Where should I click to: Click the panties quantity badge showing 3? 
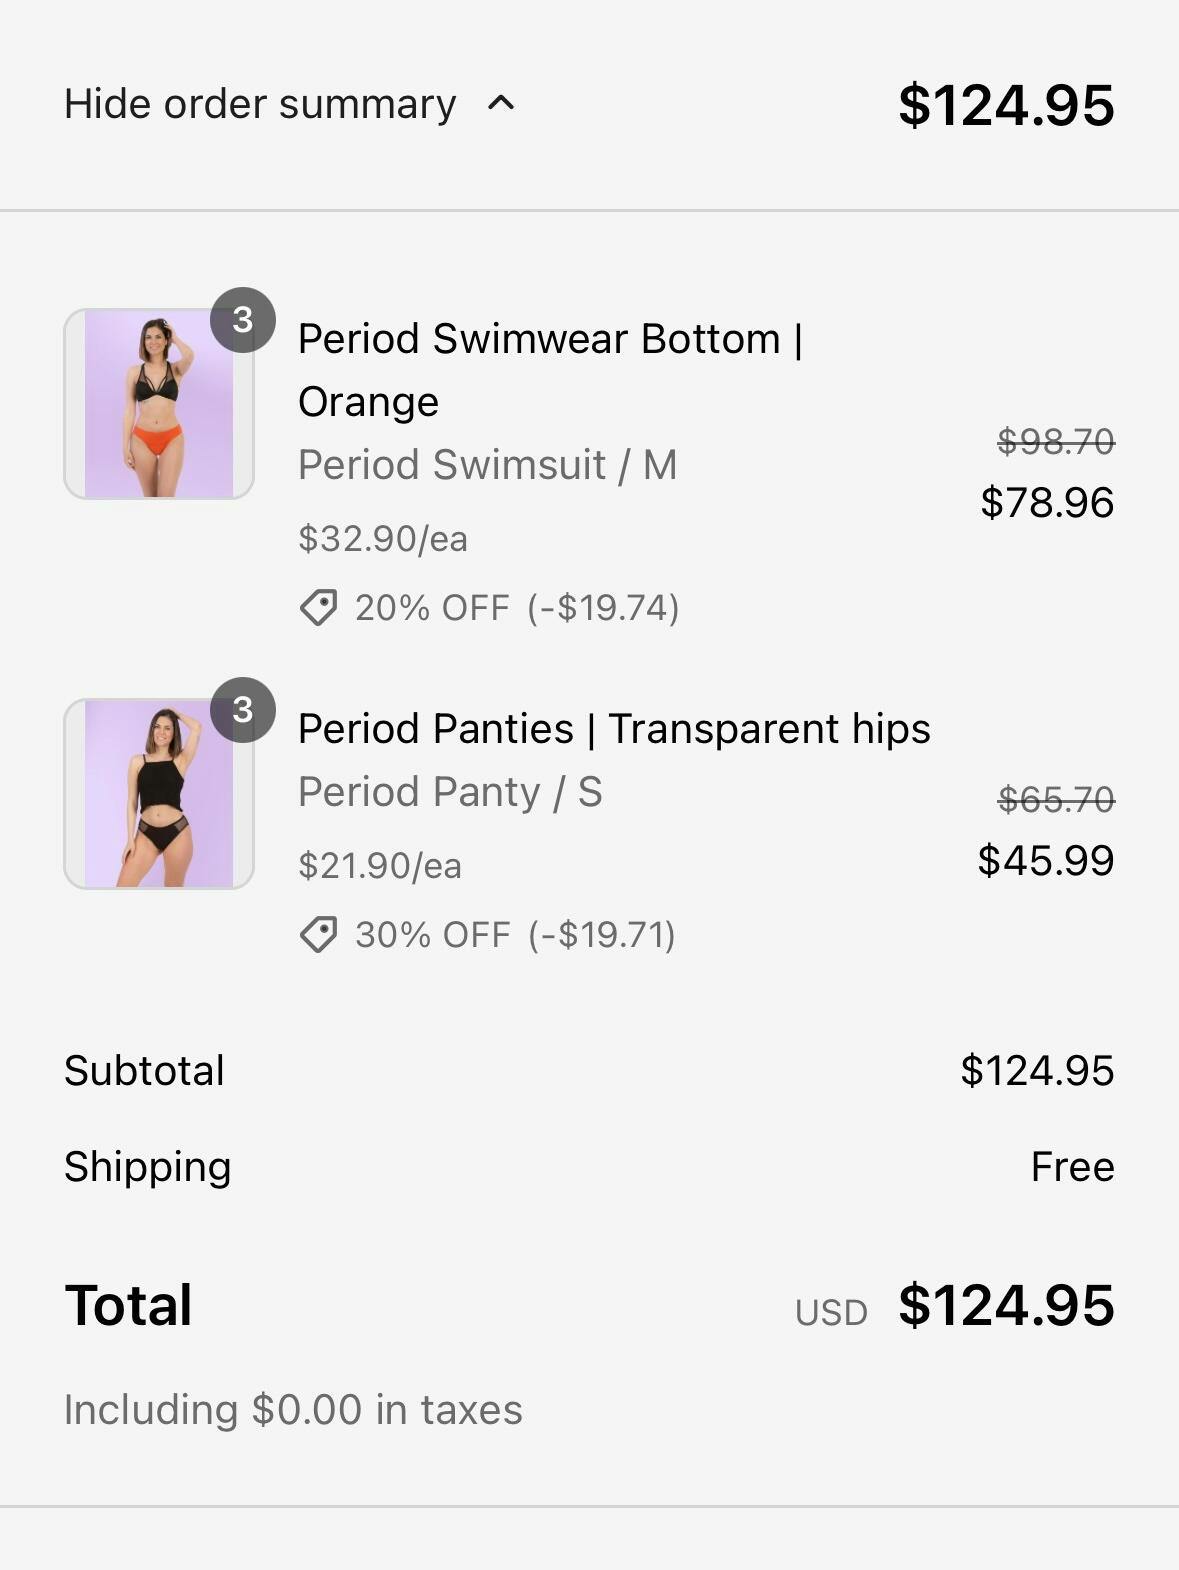click(242, 710)
